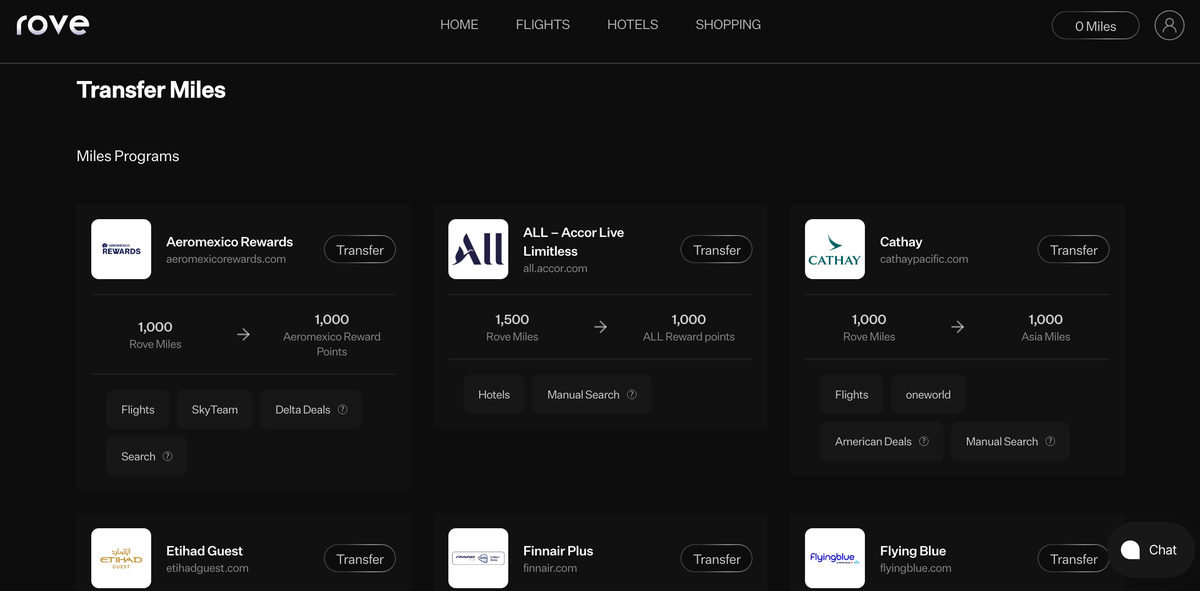This screenshot has height=591, width=1200.
Task: Open flyingblue.com link
Action: 916,568
